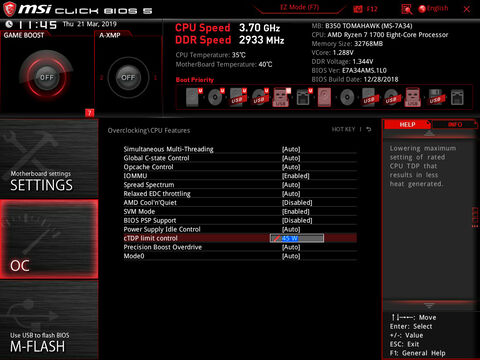Click the cTDP limit control input field
This screenshot has width=480, height=360.
(297, 238)
